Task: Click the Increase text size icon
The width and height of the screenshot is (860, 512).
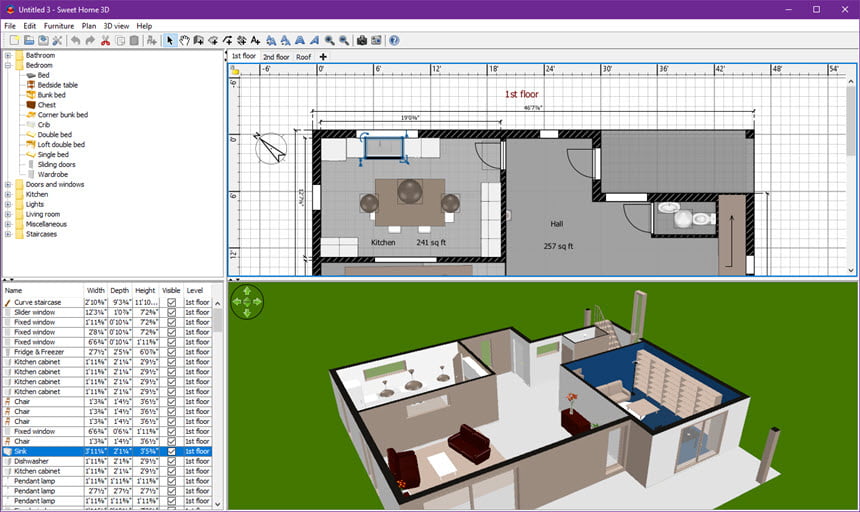Action: click(x=271, y=40)
